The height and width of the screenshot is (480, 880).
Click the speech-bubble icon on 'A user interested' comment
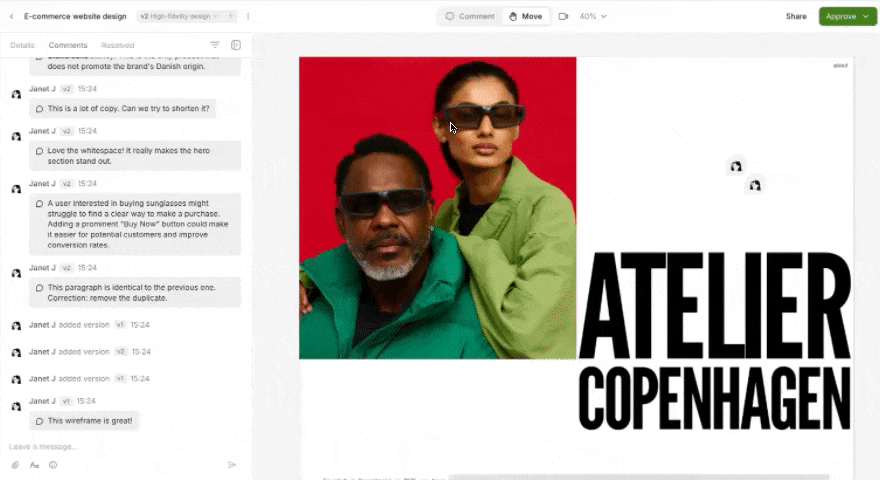(x=39, y=204)
